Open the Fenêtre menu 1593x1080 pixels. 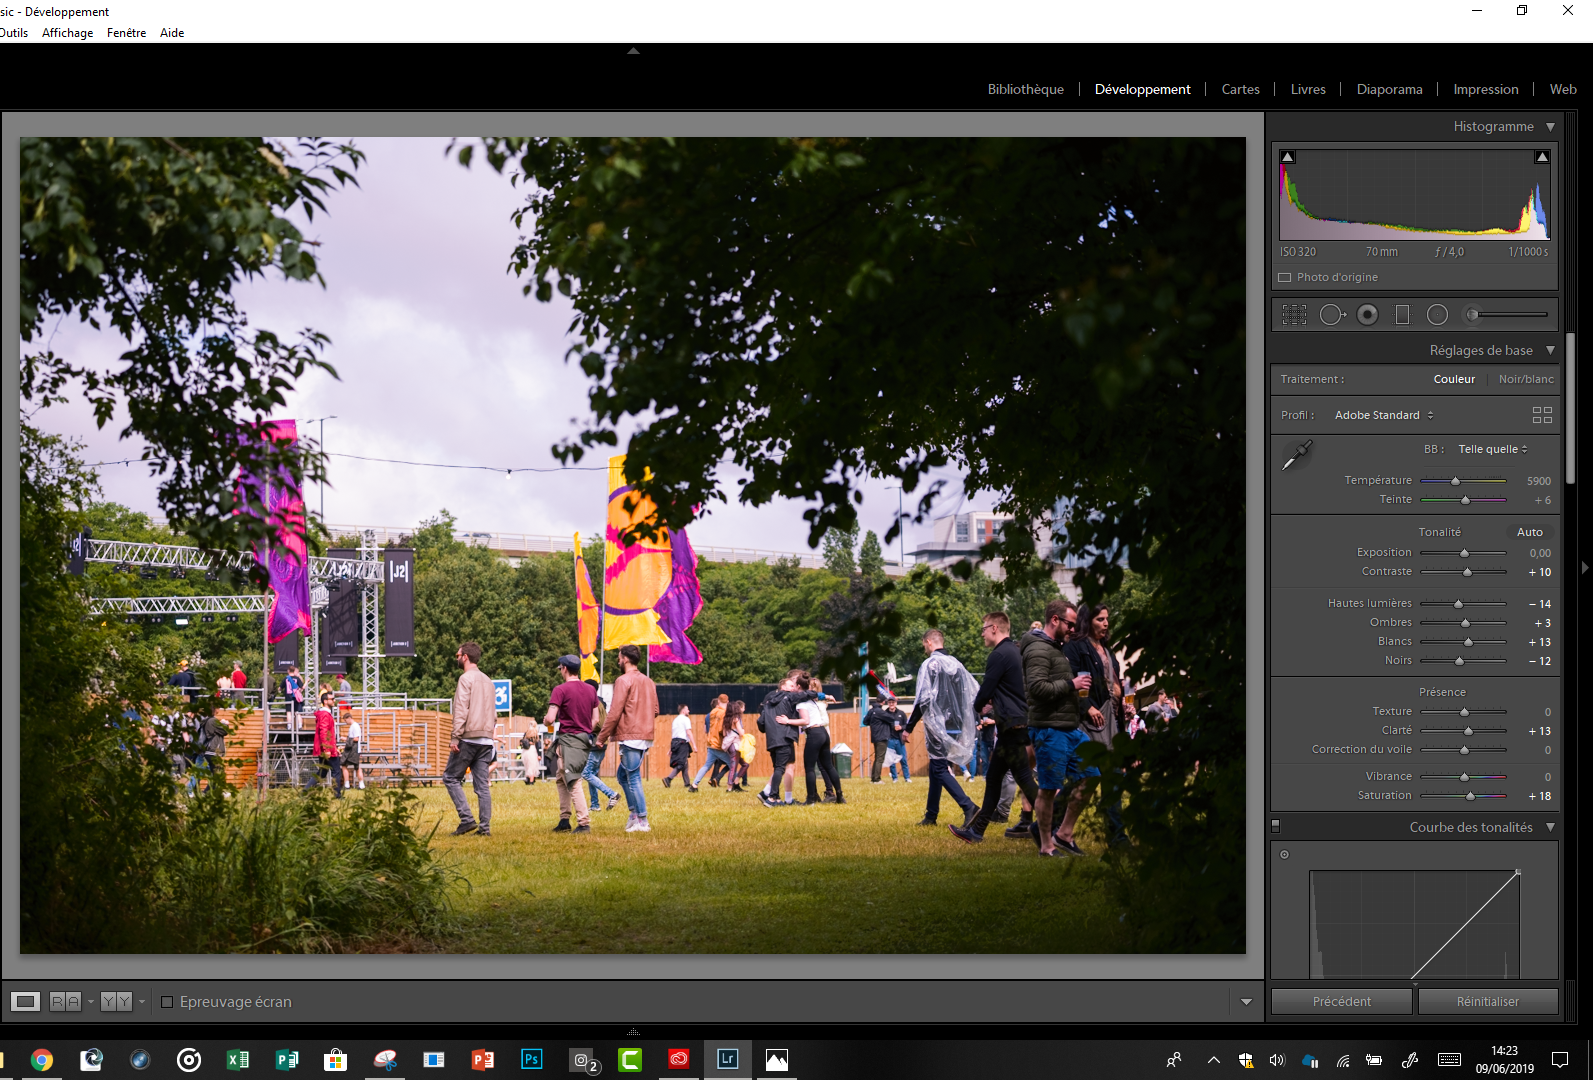(126, 33)
